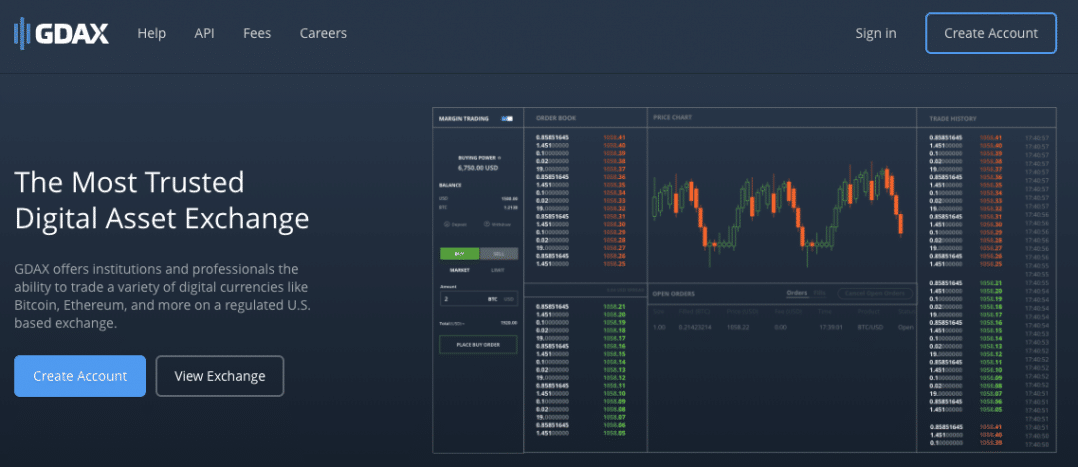Click the Sign in link

876,33
